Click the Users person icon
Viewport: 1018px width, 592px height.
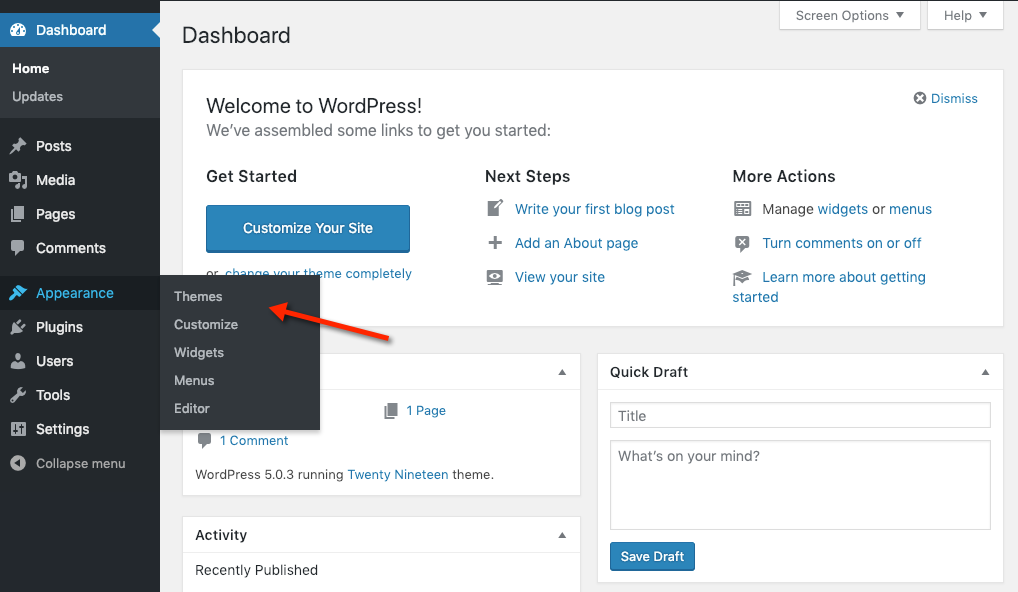18,361
